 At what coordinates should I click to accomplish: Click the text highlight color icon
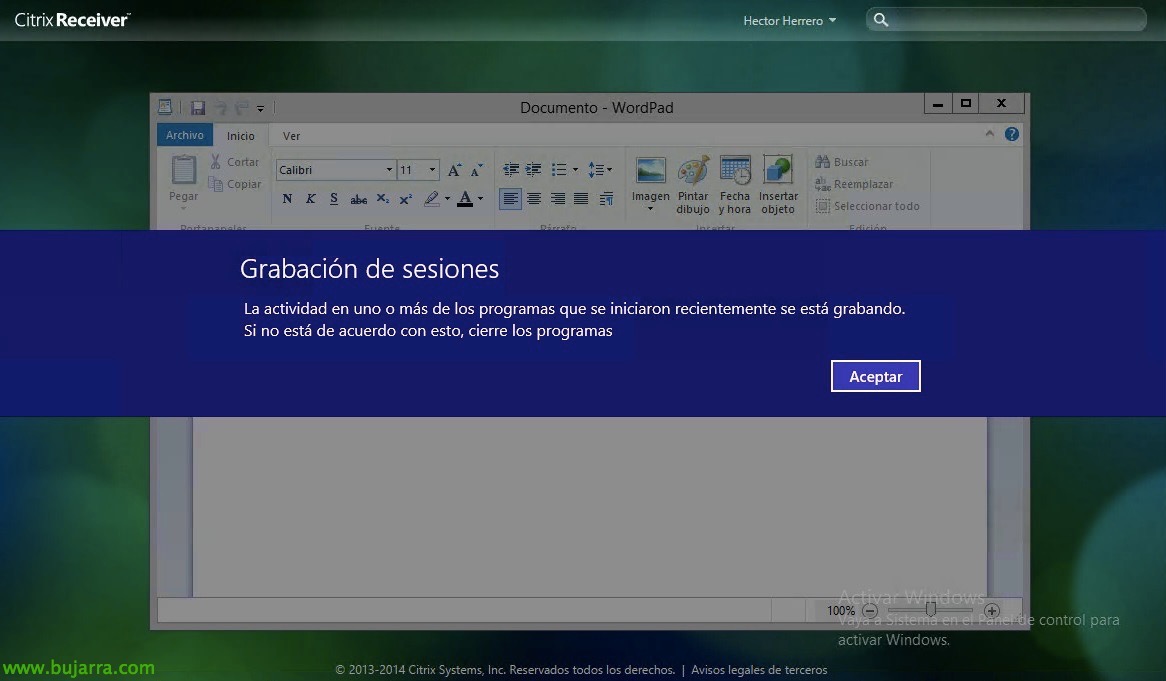click(431, 199)
